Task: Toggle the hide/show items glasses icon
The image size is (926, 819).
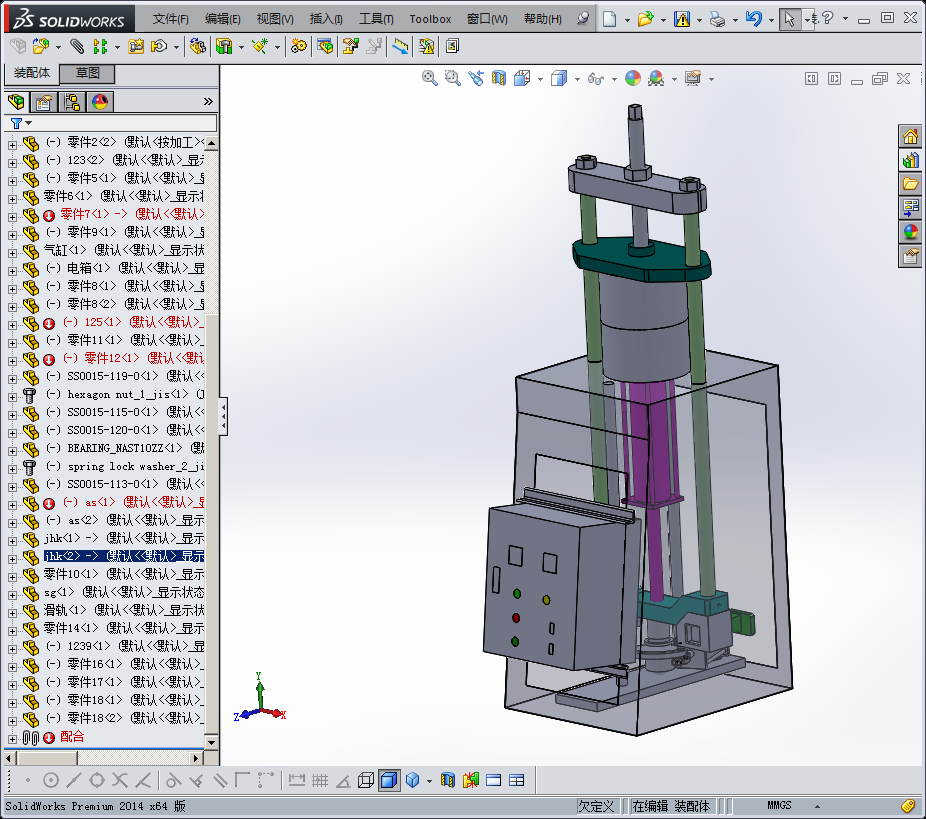Action: [597, 78]
